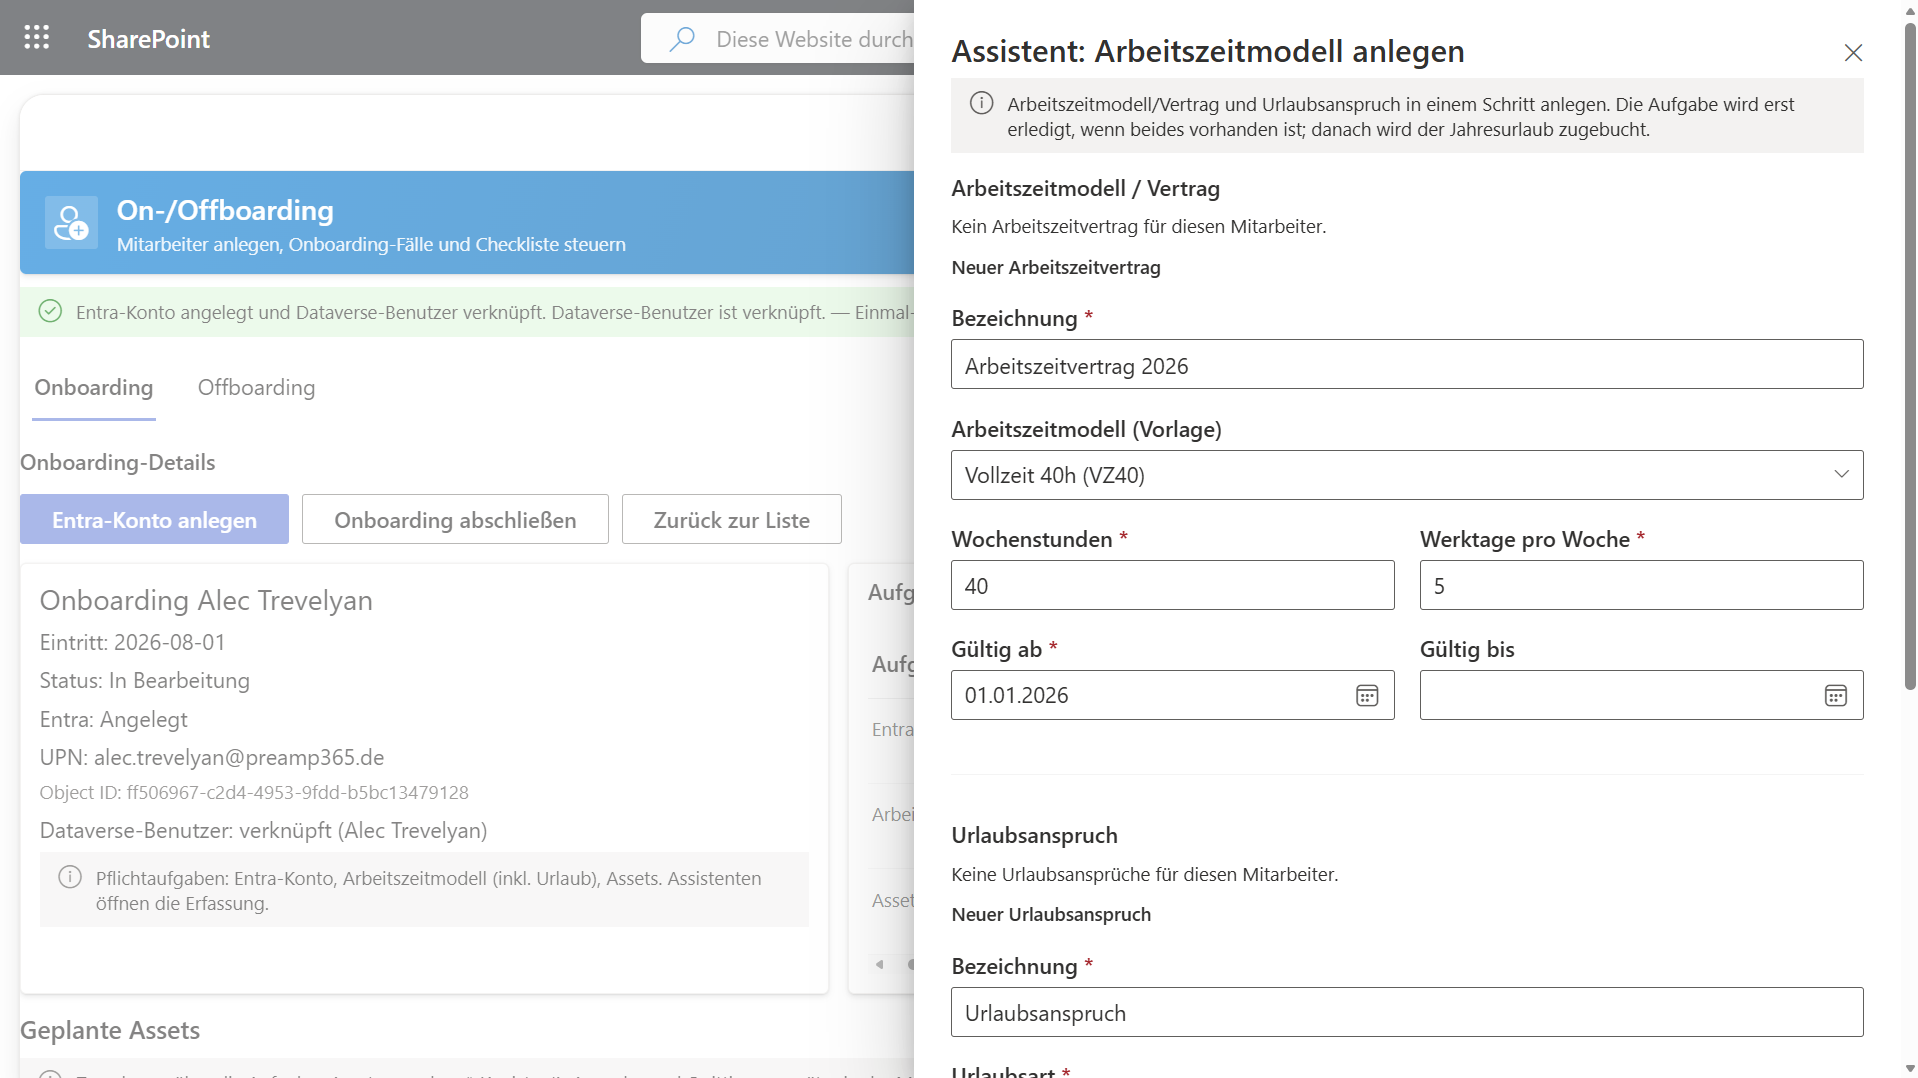The height and width of the screenshot is (1078, 1918).
Task: Click the Onboarding-Details heading
Action: (118, 462)
